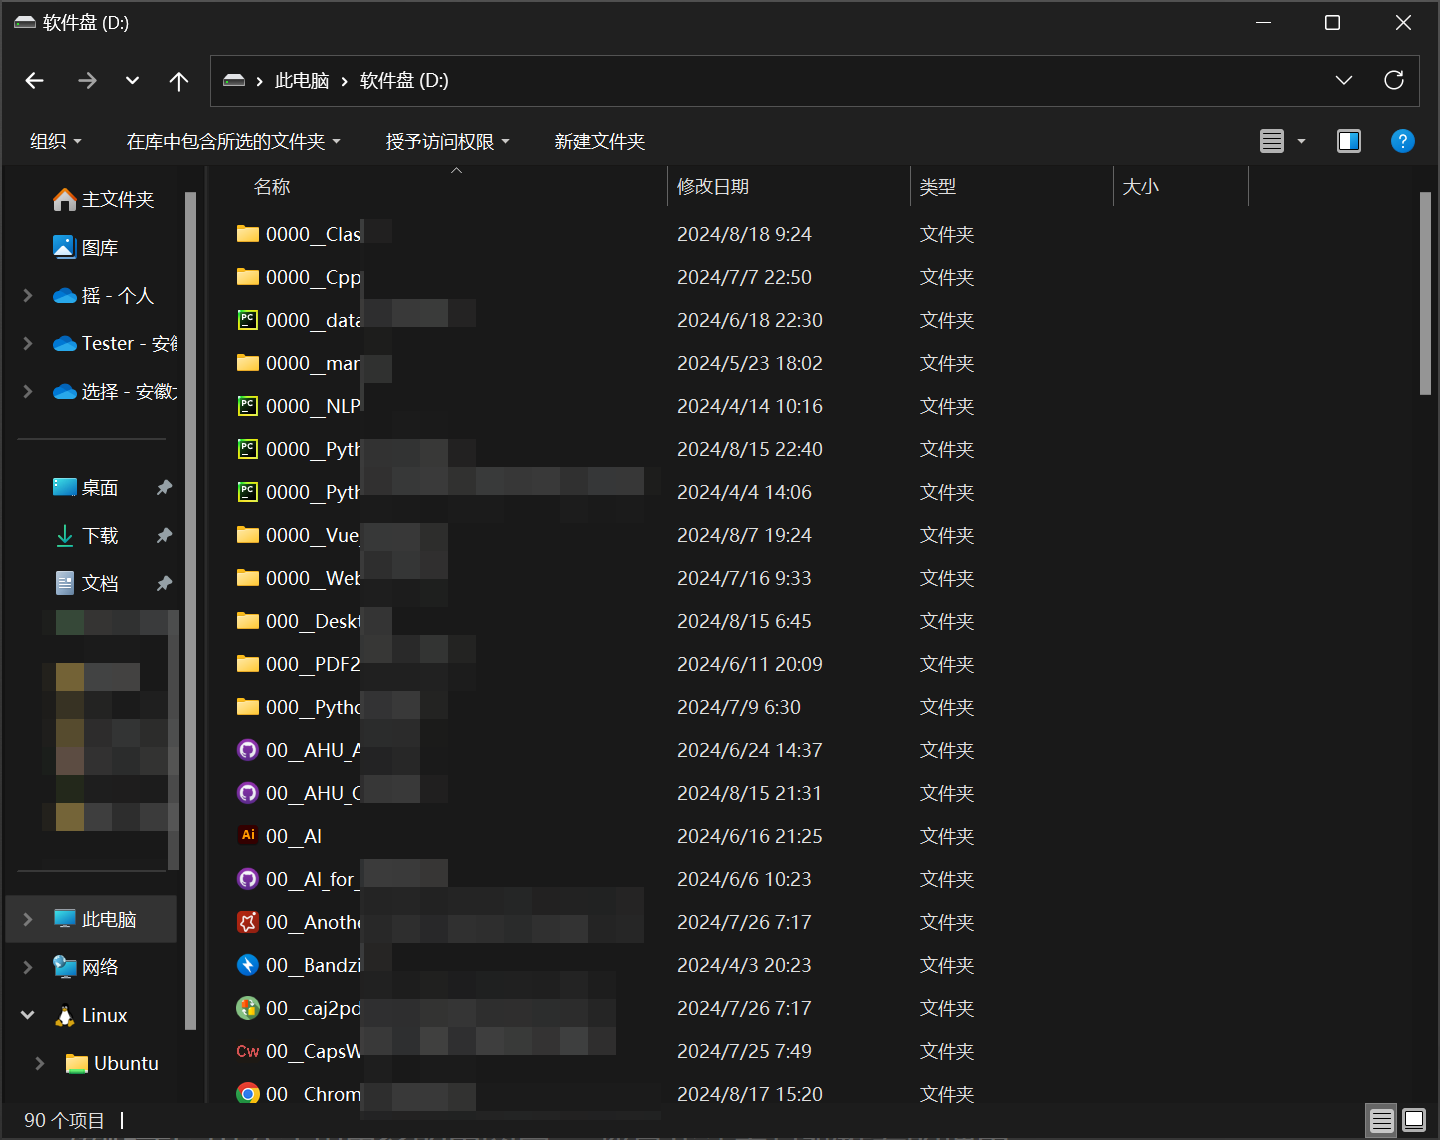Sort by 大小 column header

[1180, 187]
